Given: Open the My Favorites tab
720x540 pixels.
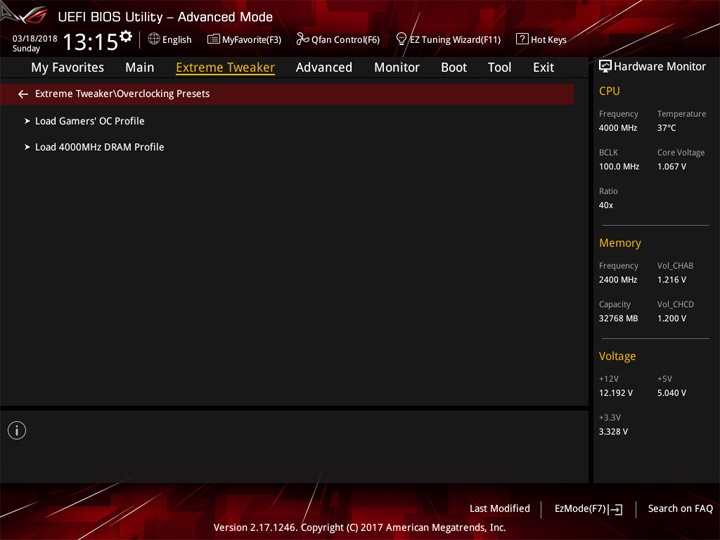Looking at the screenshot, I should [x=68, y=68].
